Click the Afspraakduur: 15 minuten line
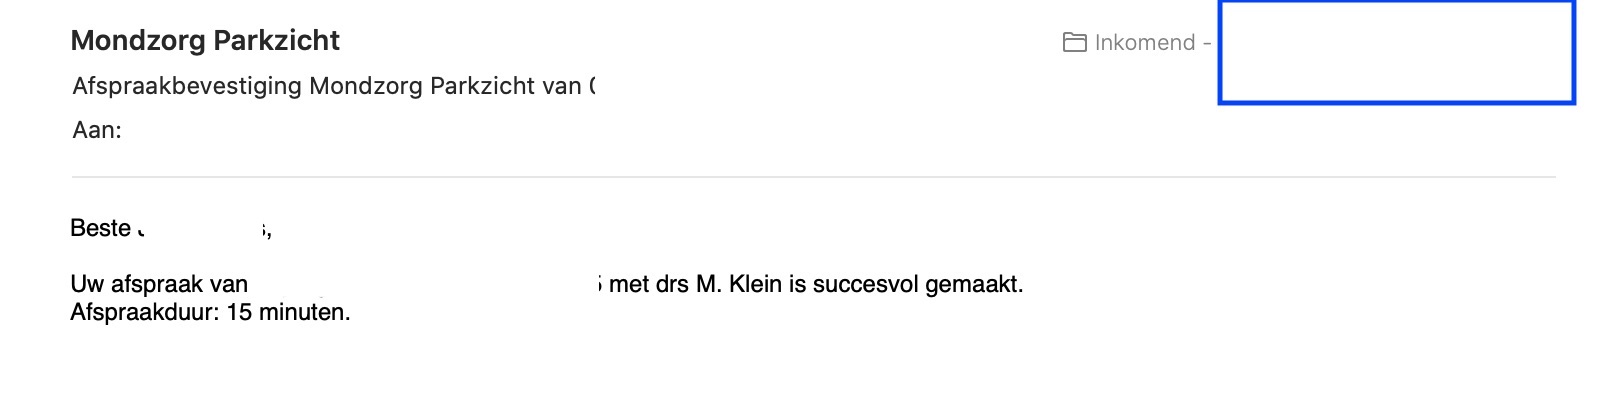The image size is (1606, 404). click(210, 312)
